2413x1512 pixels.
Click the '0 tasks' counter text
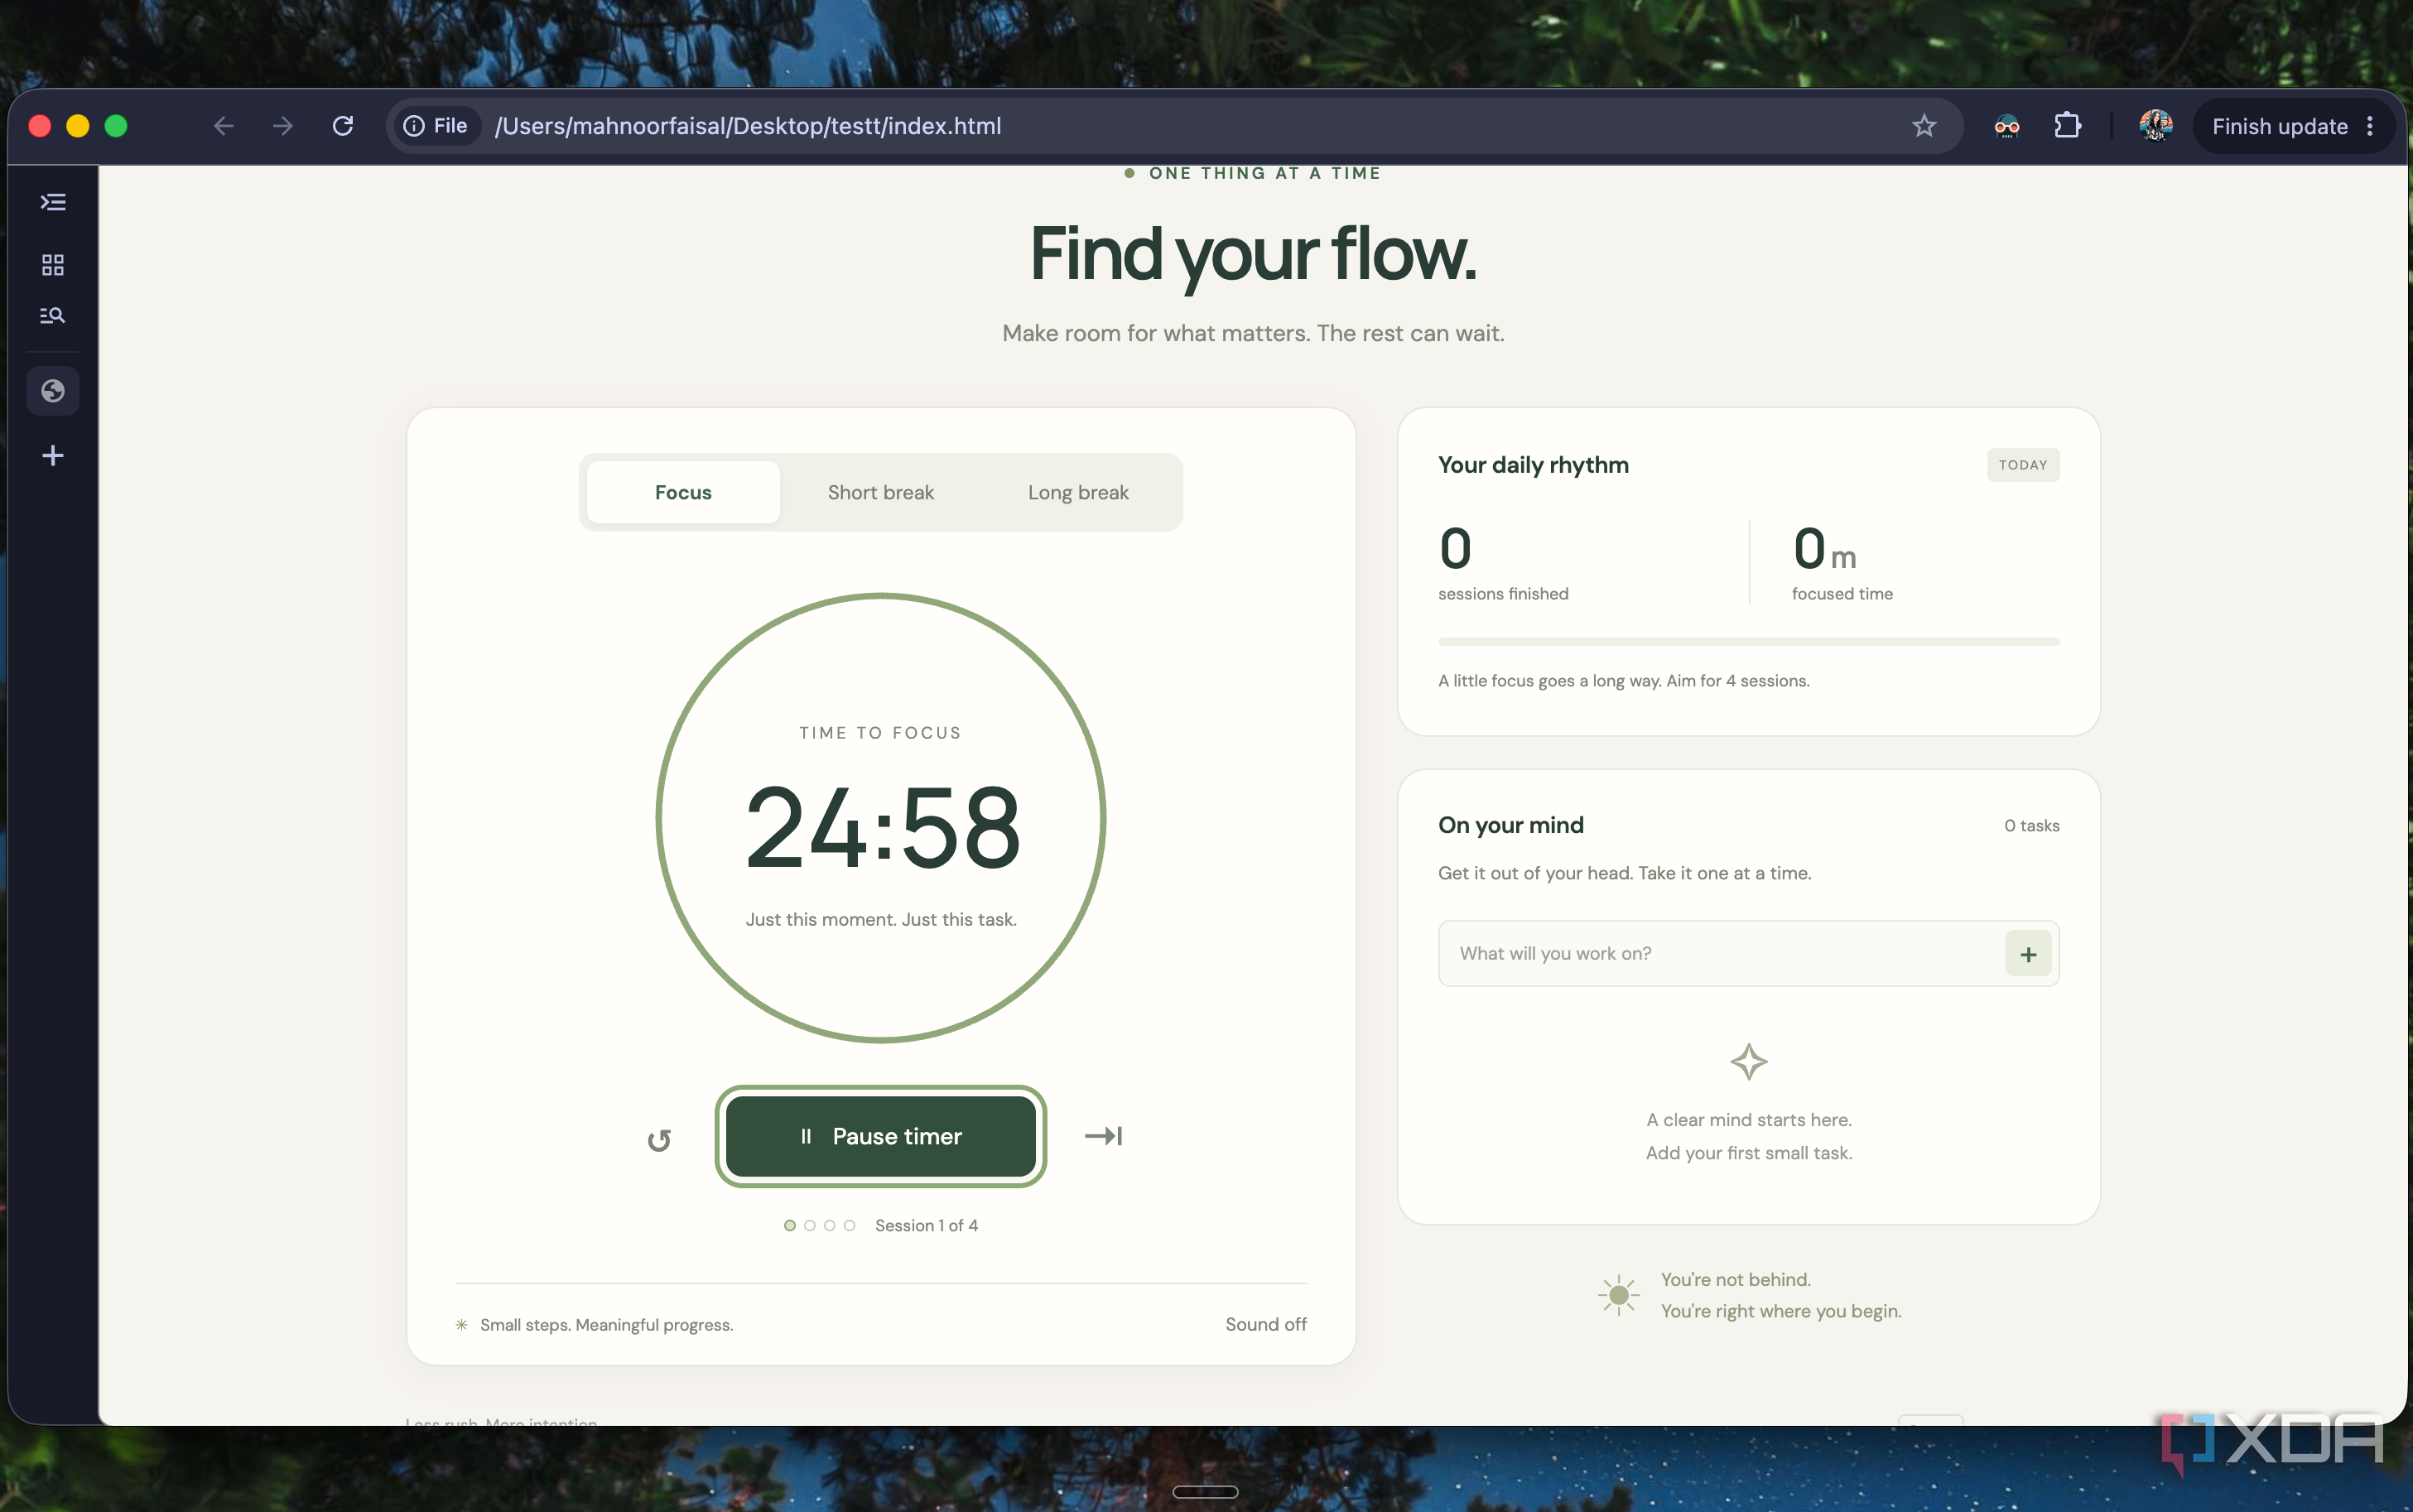(2031, 826)
